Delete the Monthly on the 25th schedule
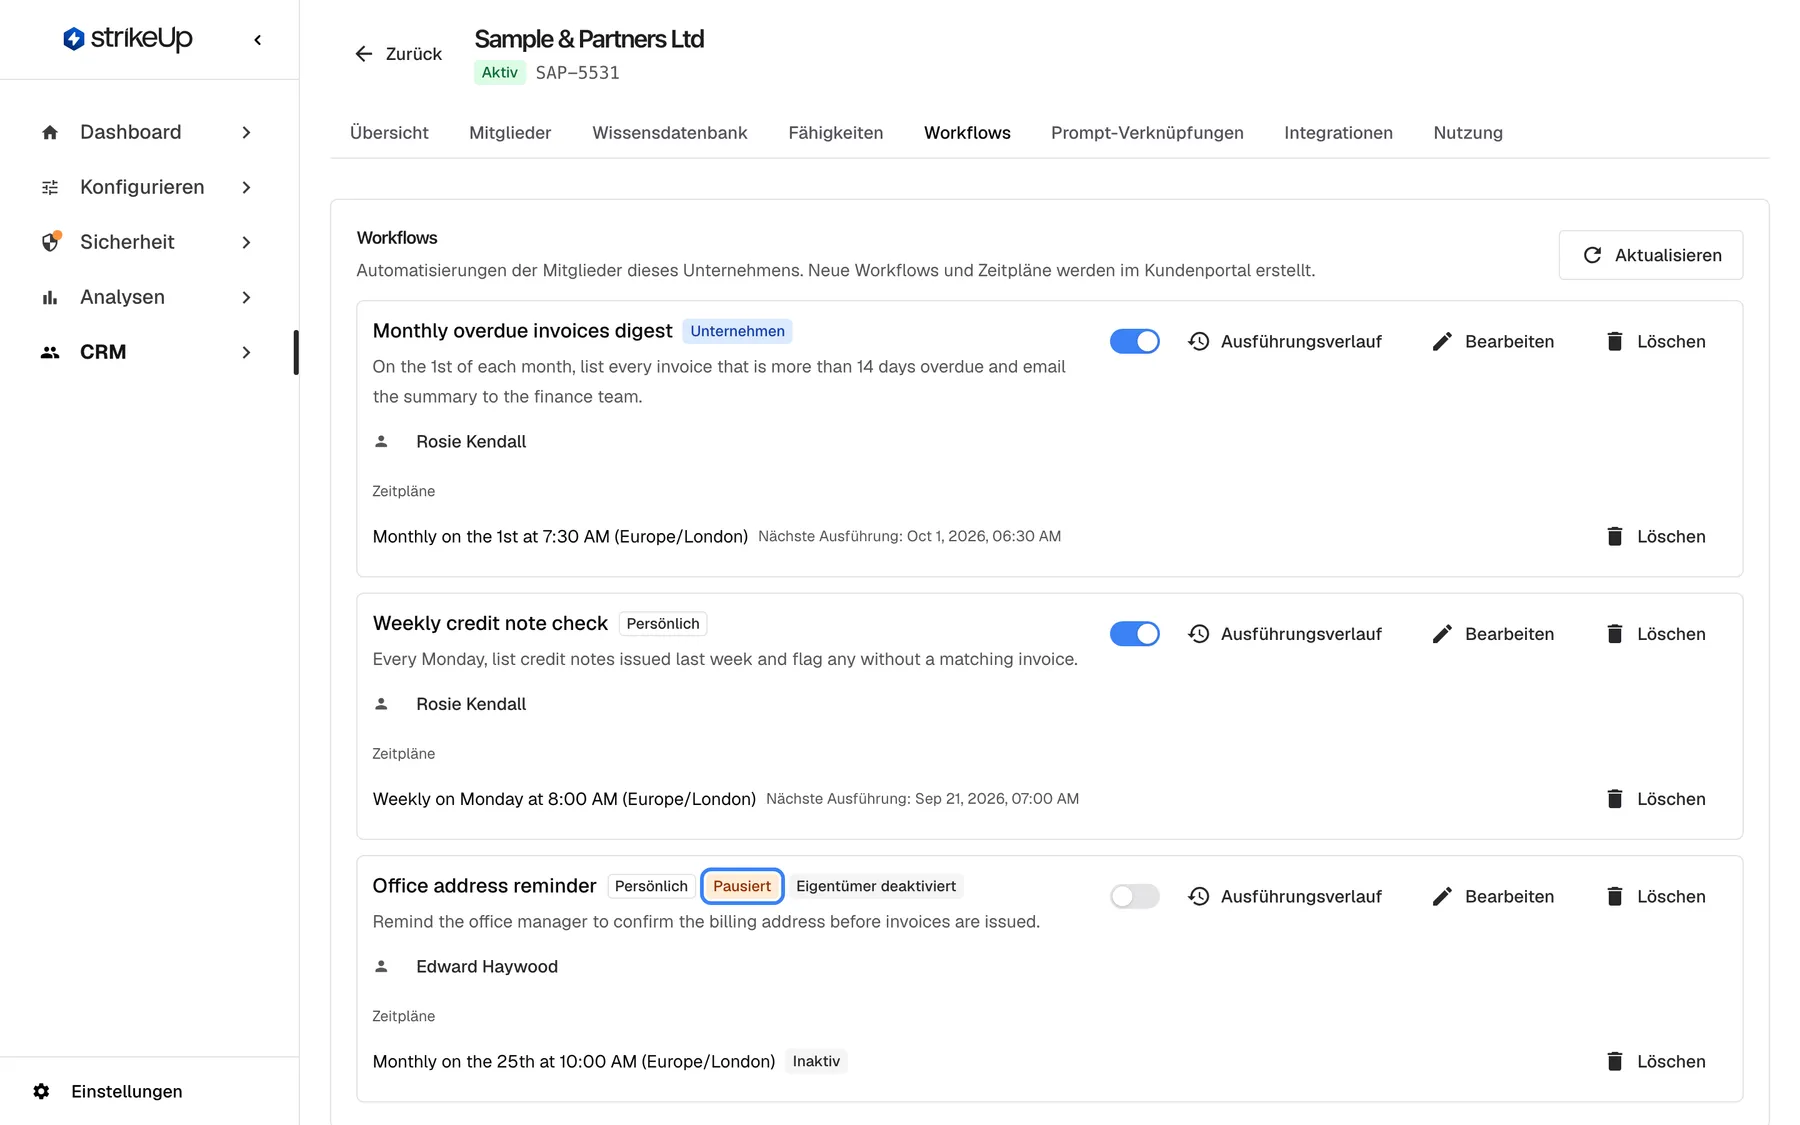The width and height of the screenshot is (1800, 1125). click(x=1656, y=1061)
